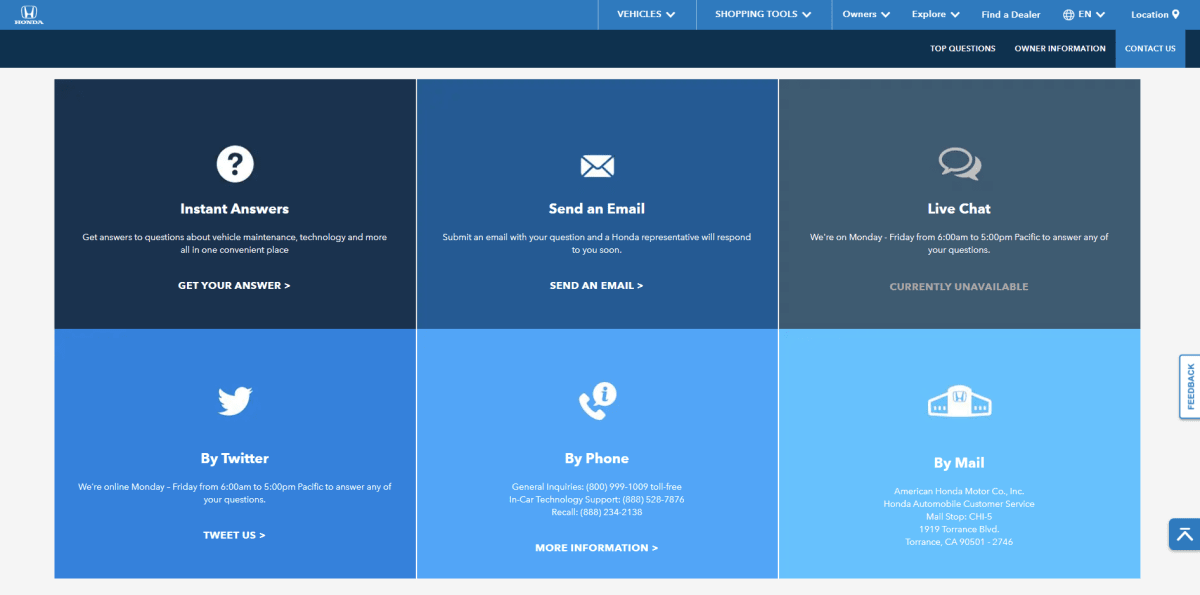Click the globe language icon
This screenshot has height=595, width=1200.
coord(1068,15)
